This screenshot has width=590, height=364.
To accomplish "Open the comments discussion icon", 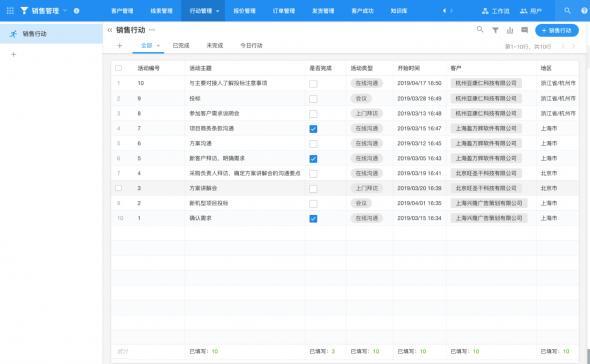I will [525, 30].
